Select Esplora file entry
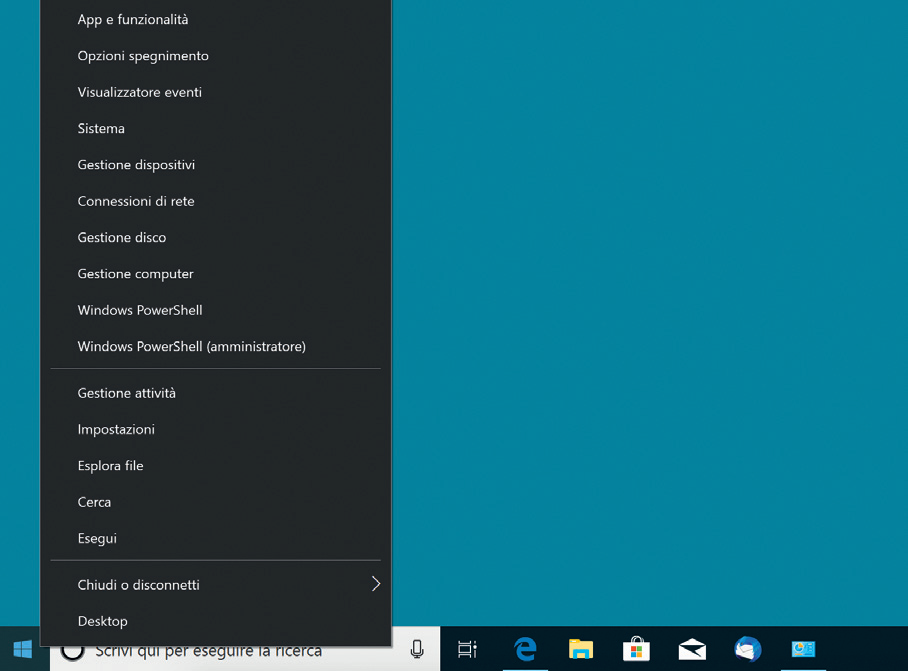 tap(215, 466)
